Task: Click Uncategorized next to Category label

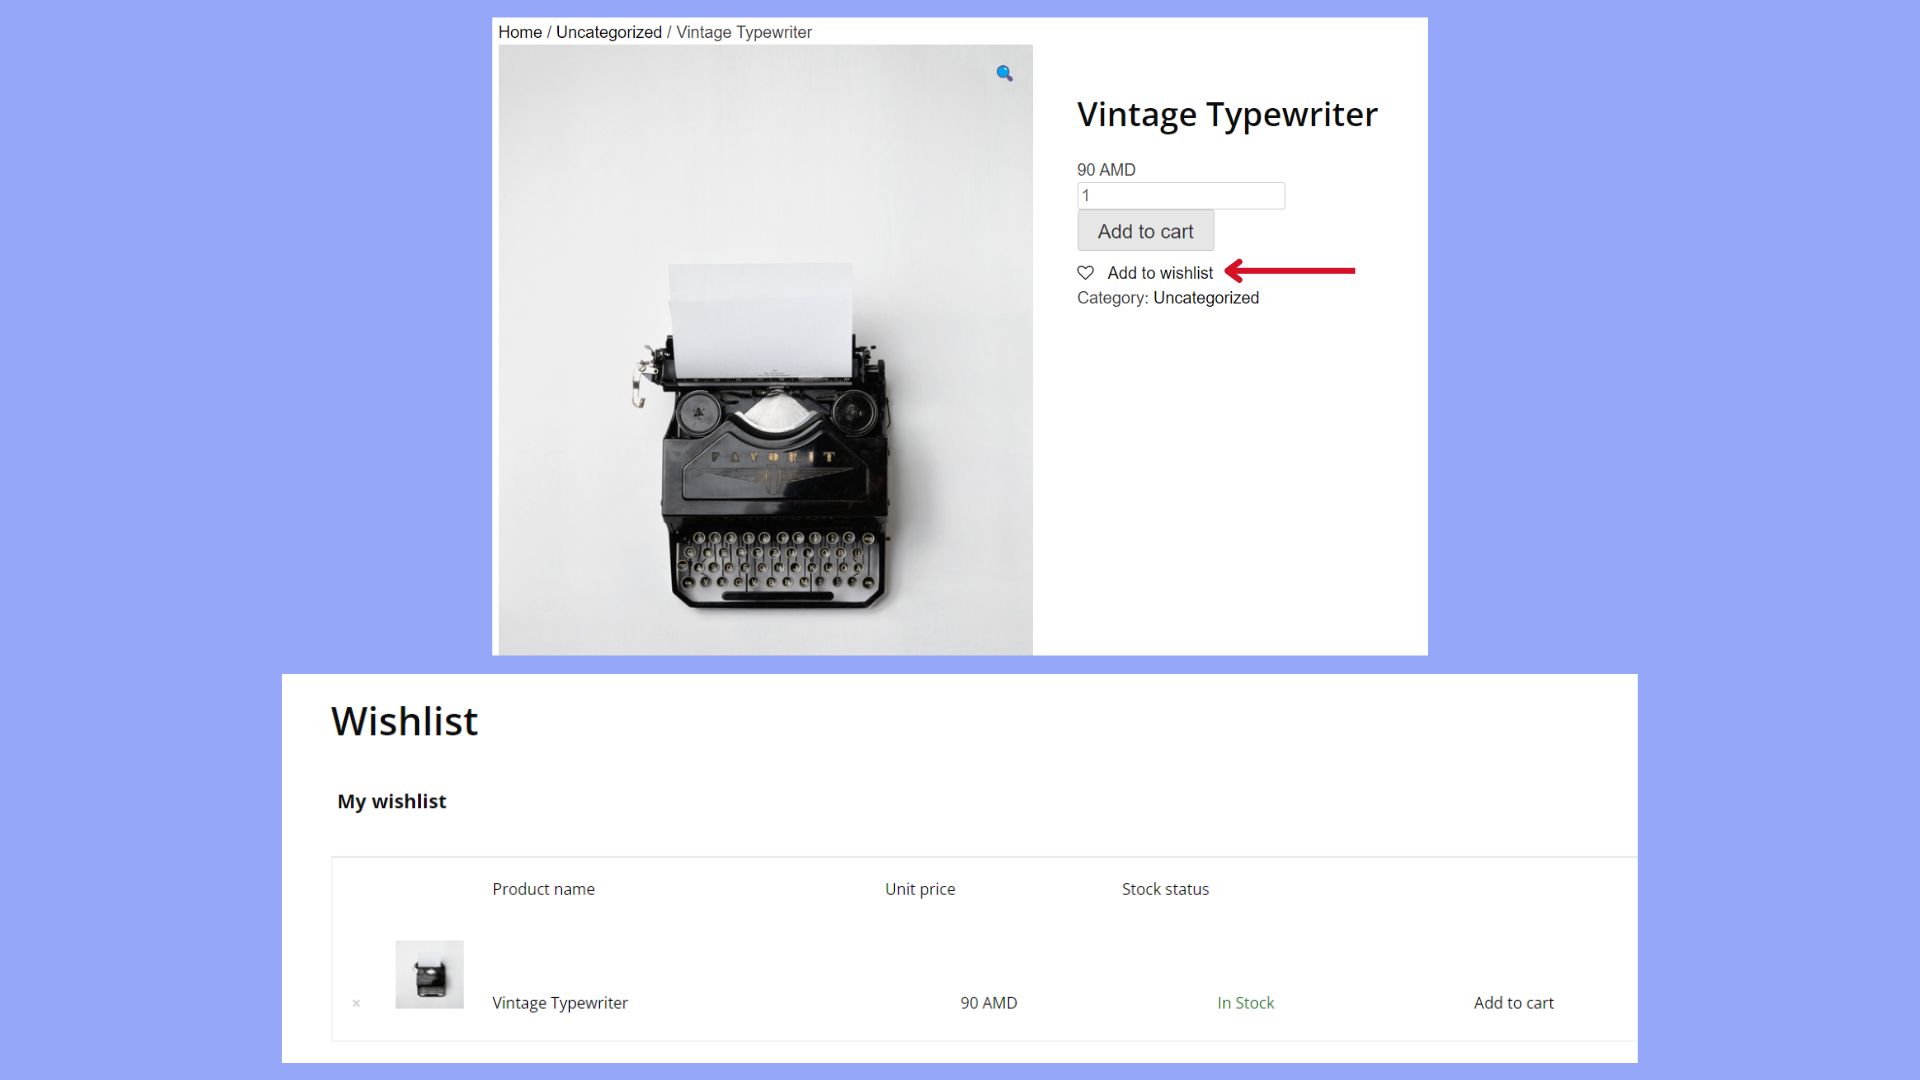Action: tap(1205, 298)
